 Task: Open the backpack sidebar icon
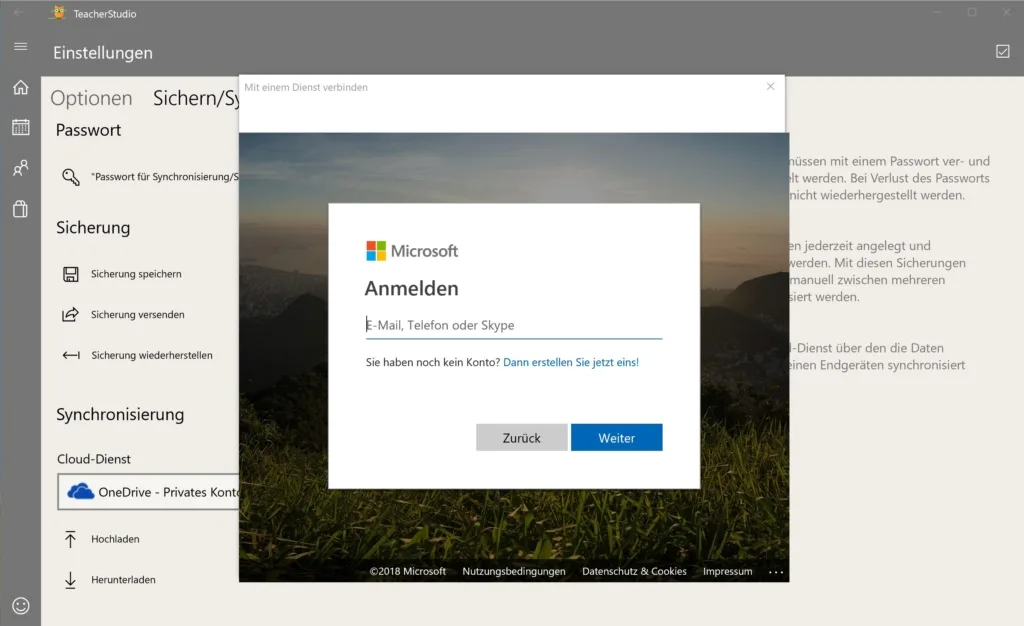pyautogui.click(x=20, y=209)
